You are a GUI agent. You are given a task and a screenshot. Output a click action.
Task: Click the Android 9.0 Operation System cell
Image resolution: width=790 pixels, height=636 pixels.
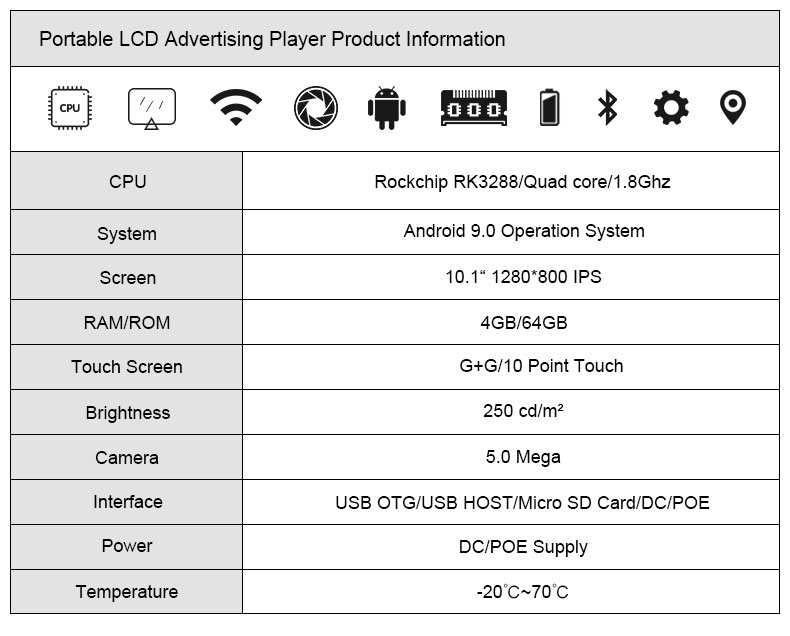pyautogui.click(x=511, y=232)
